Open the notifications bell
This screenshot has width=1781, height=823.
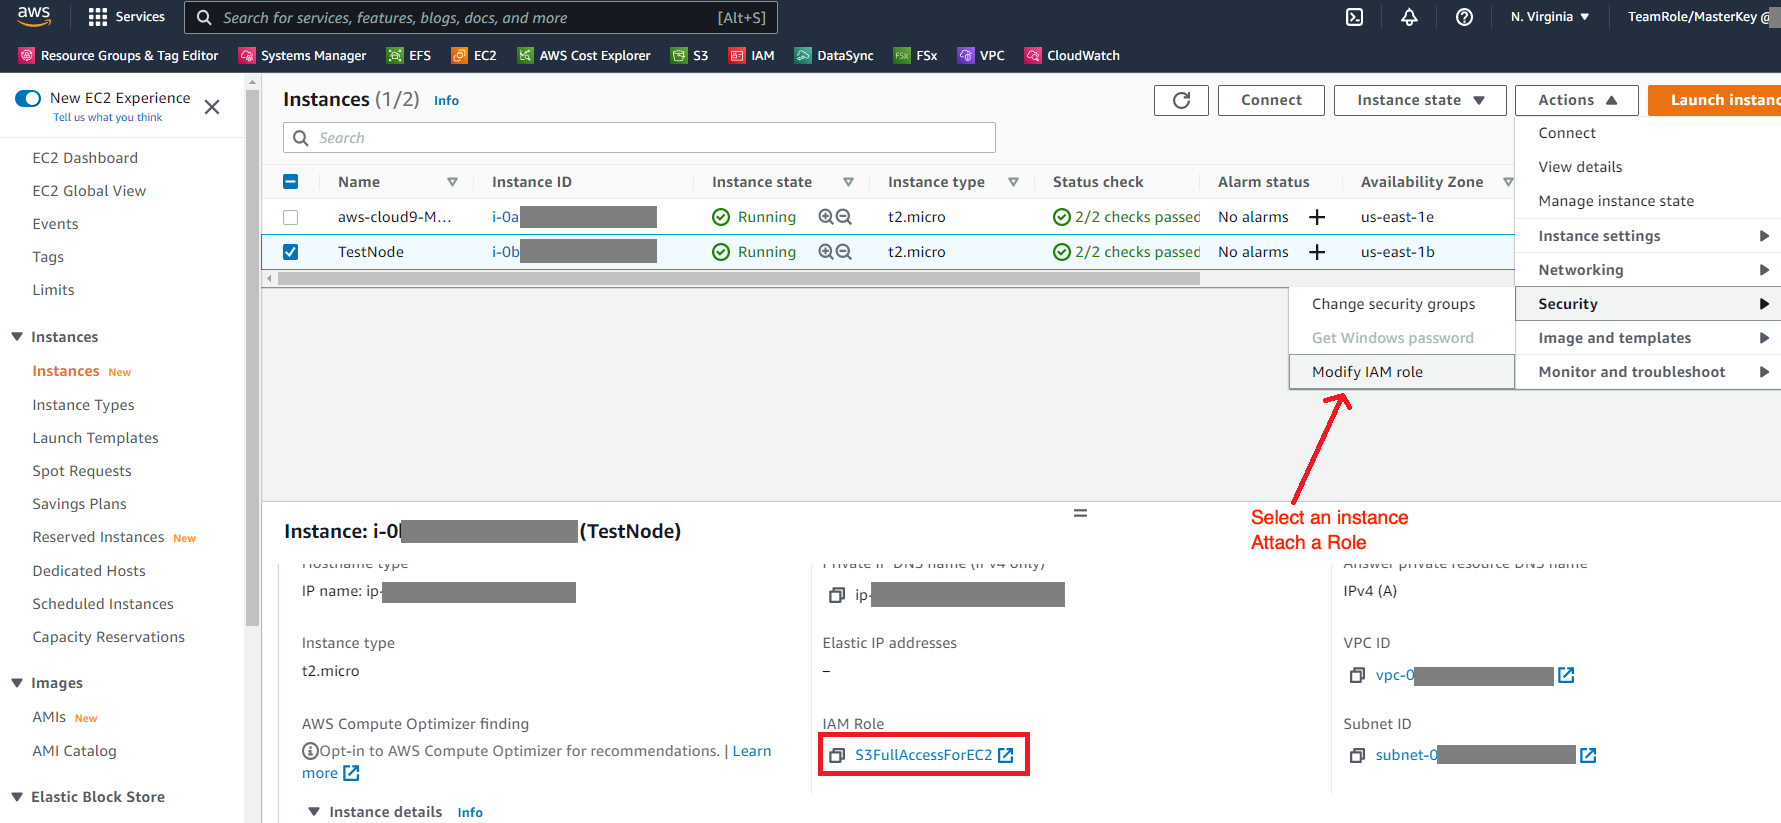coord(1409,17)
